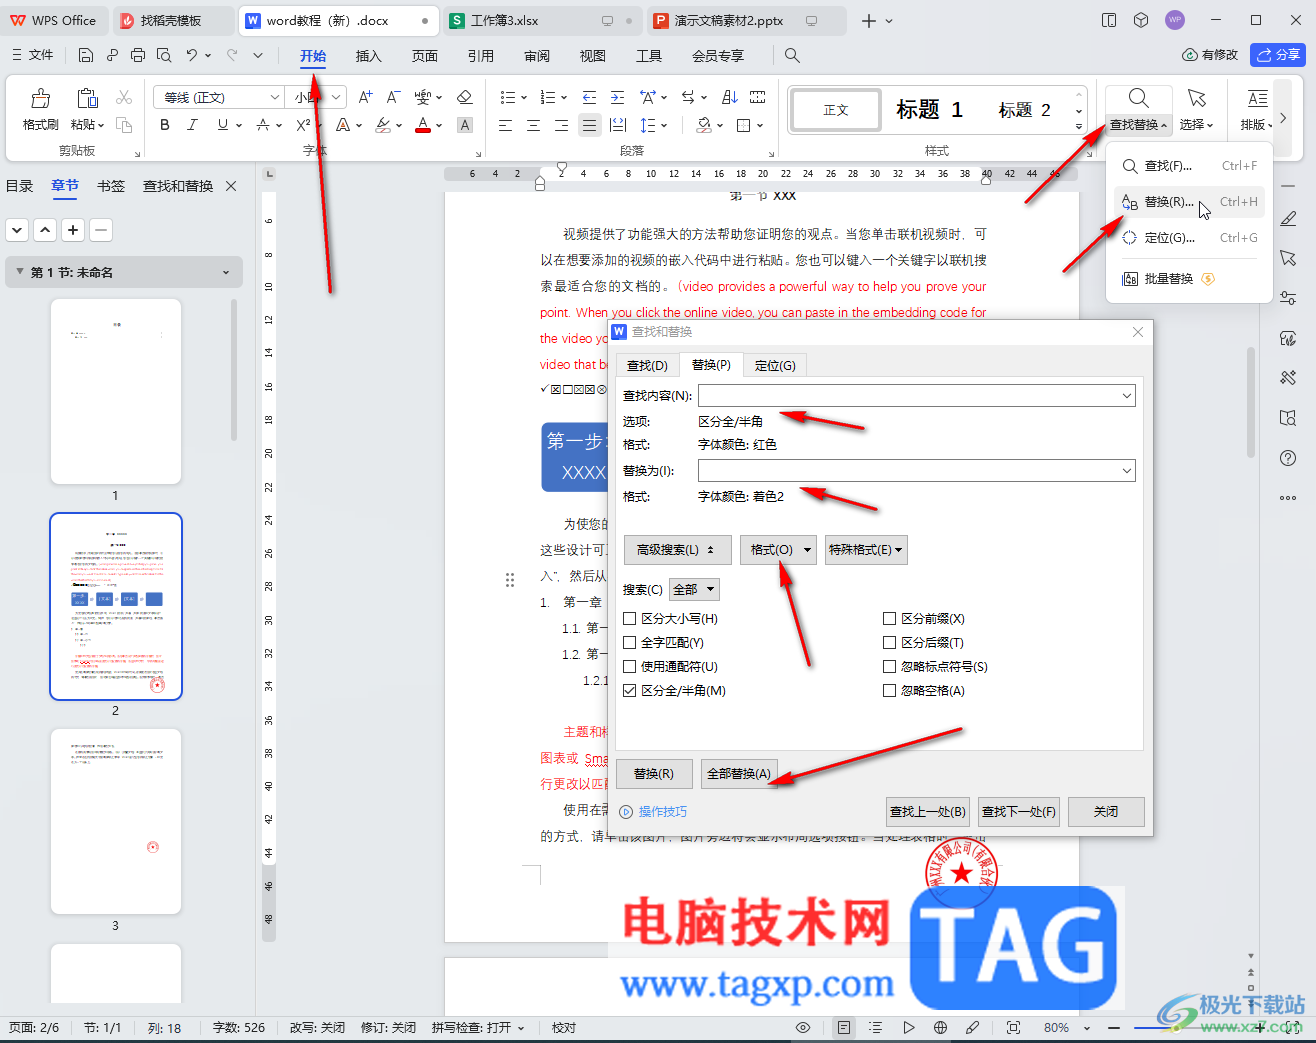Open the search magnifier in menu bar
Screen dimensions: 1316x1043
click(792, 55)
